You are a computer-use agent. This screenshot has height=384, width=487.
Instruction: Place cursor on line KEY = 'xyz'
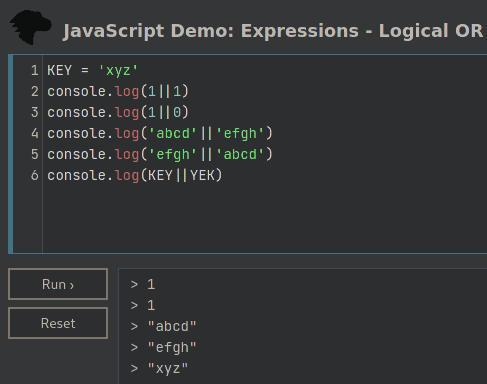click(x=93, y=71)
